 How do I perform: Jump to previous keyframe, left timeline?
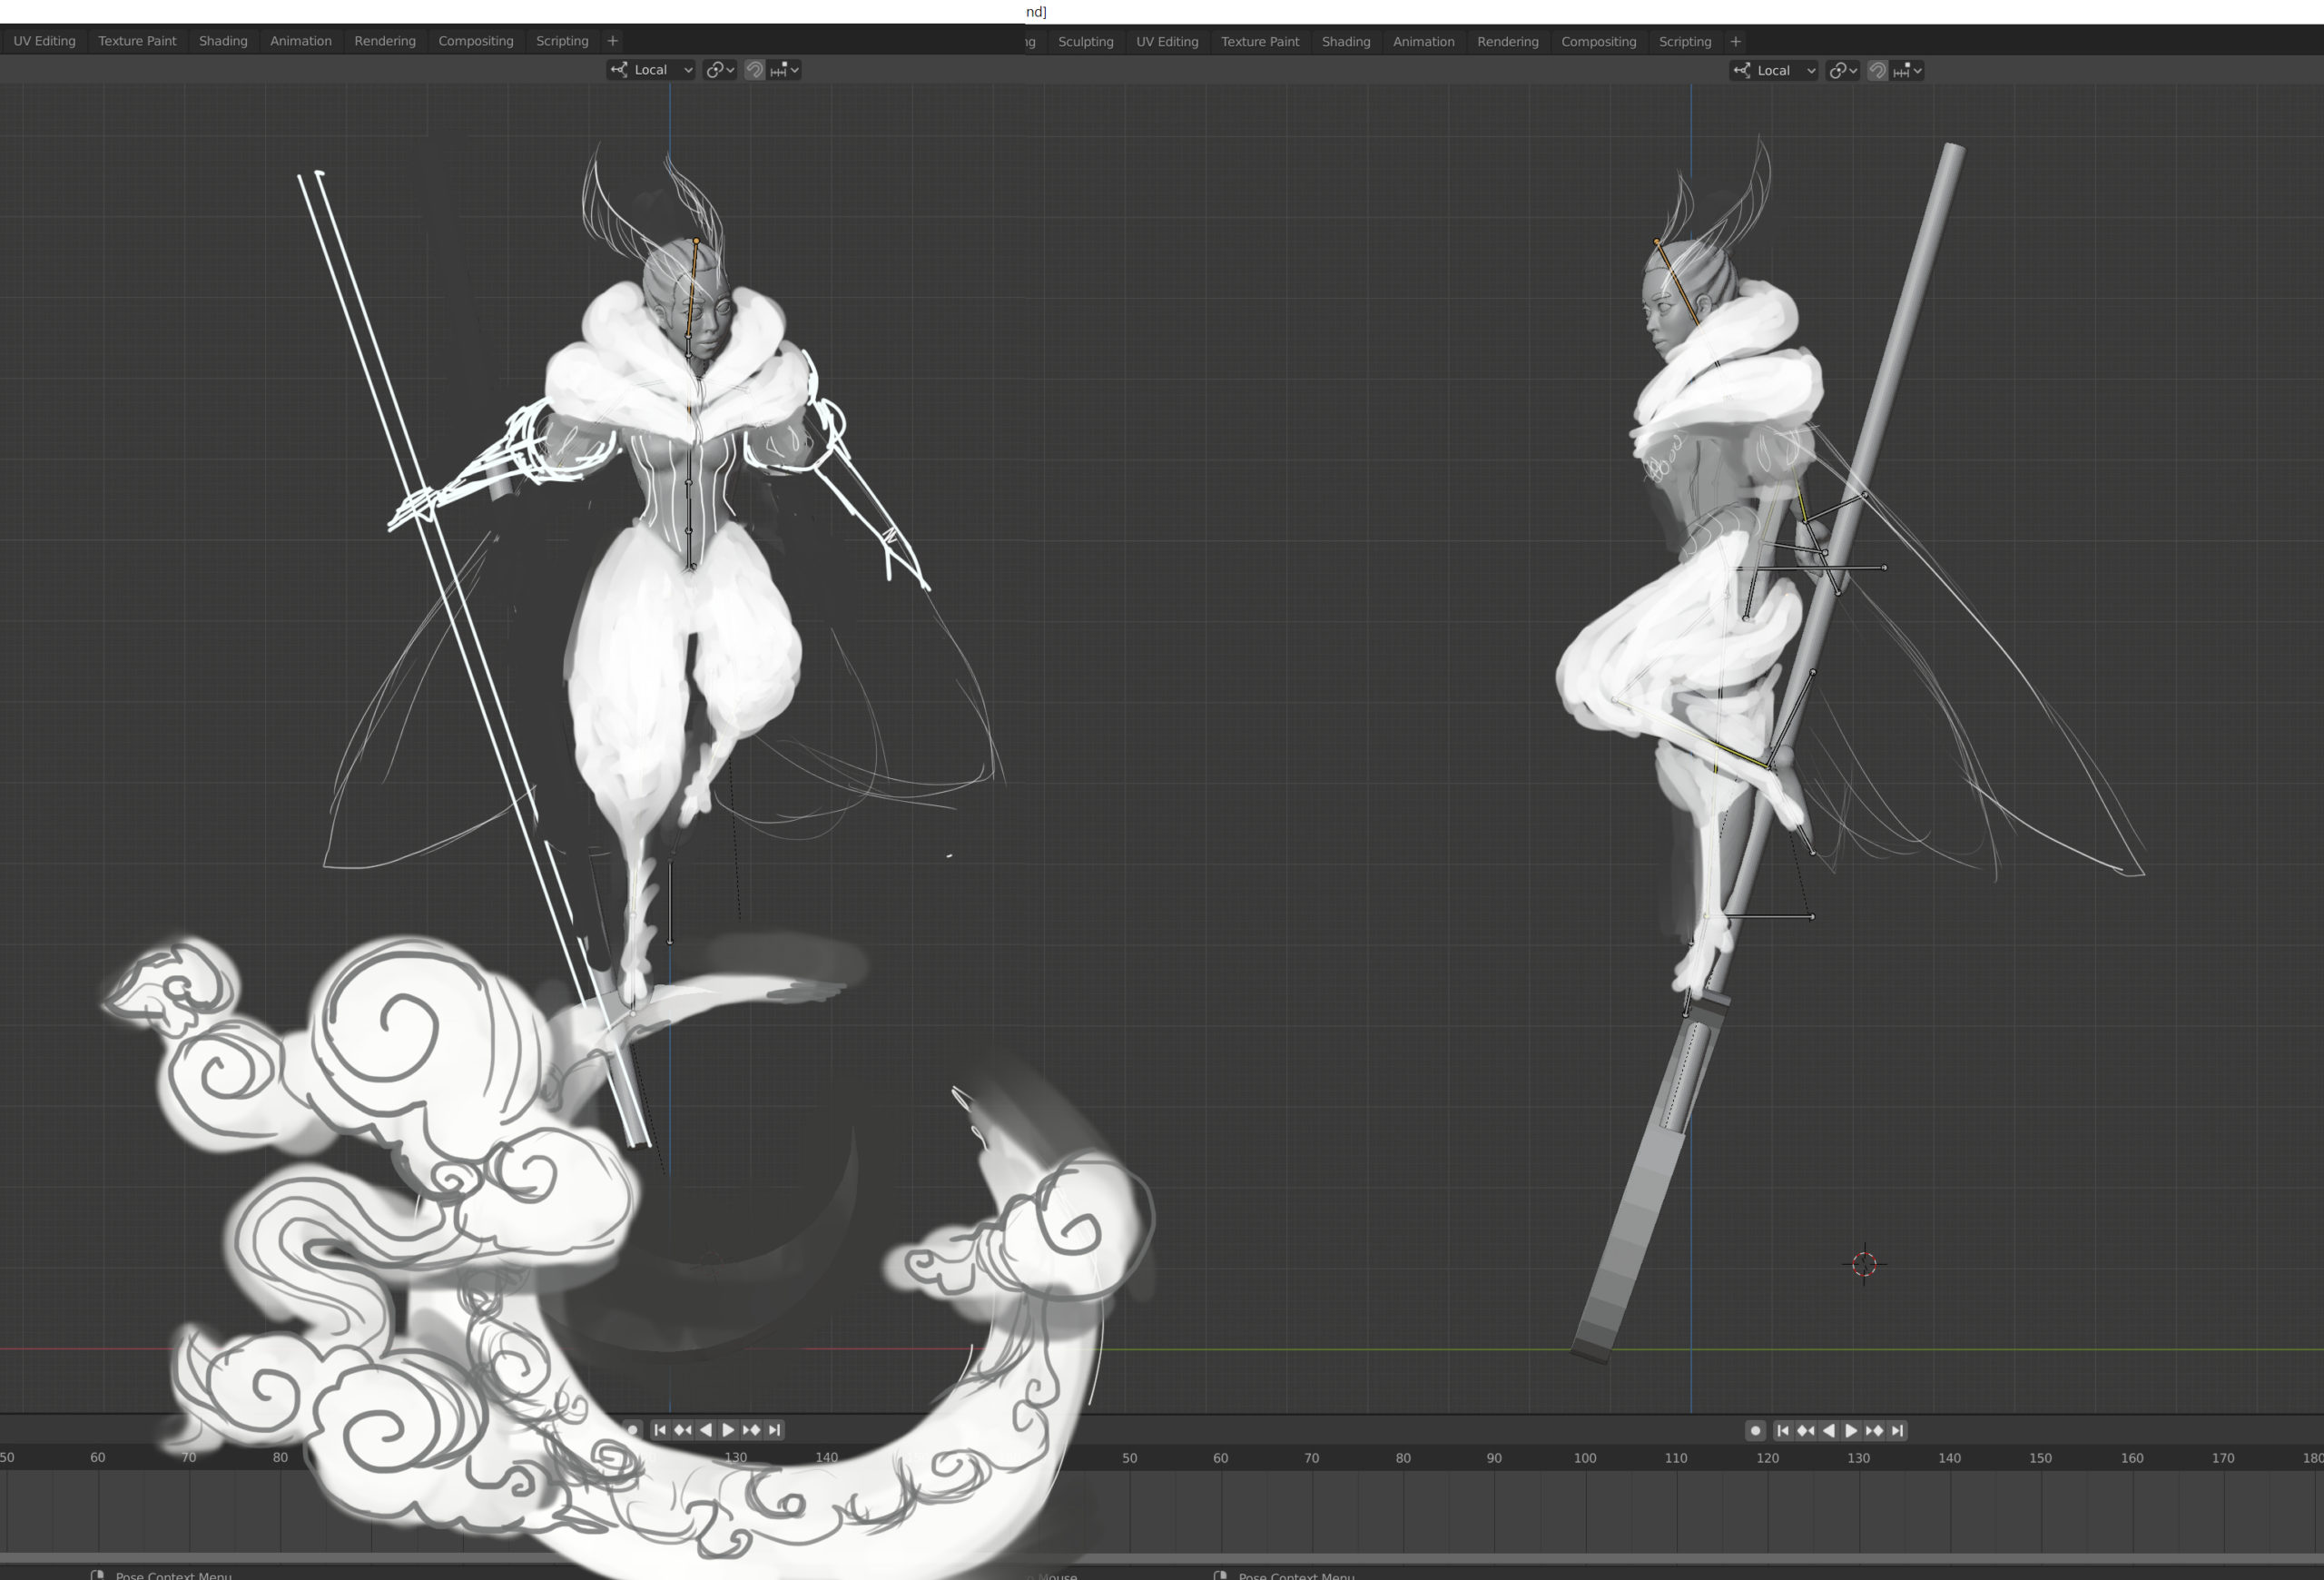coord(683,1430)
